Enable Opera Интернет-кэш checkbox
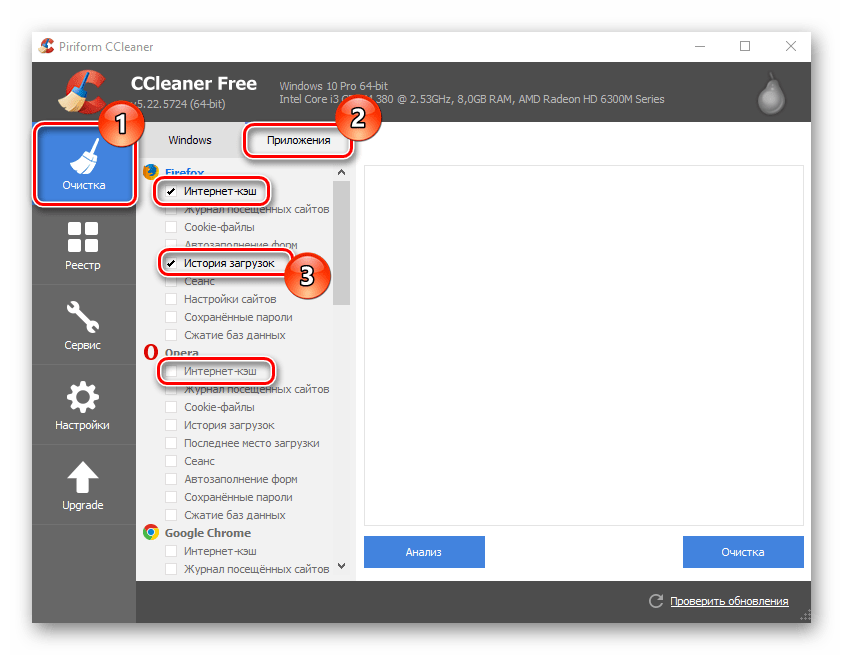 pyautogui.click(x=172, y=371)
